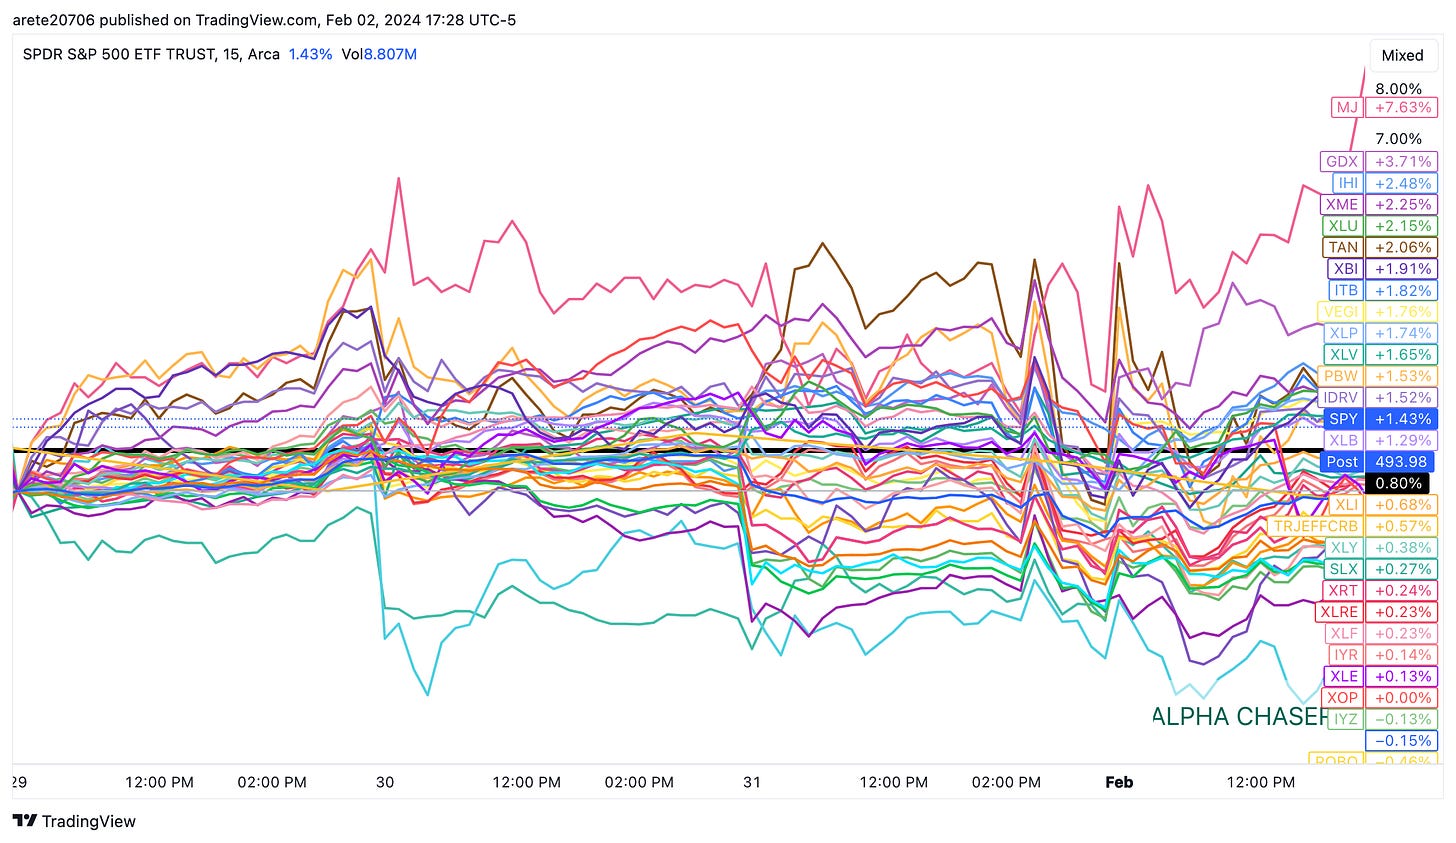Viewport: 1456px width, 843px height.
Task: Select the SLX ticker label
Action: point(1343,569)
